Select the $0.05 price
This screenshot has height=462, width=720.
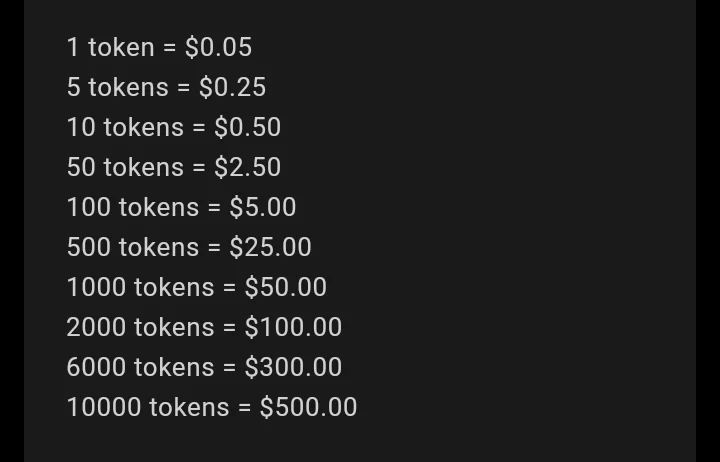(218, 47)
